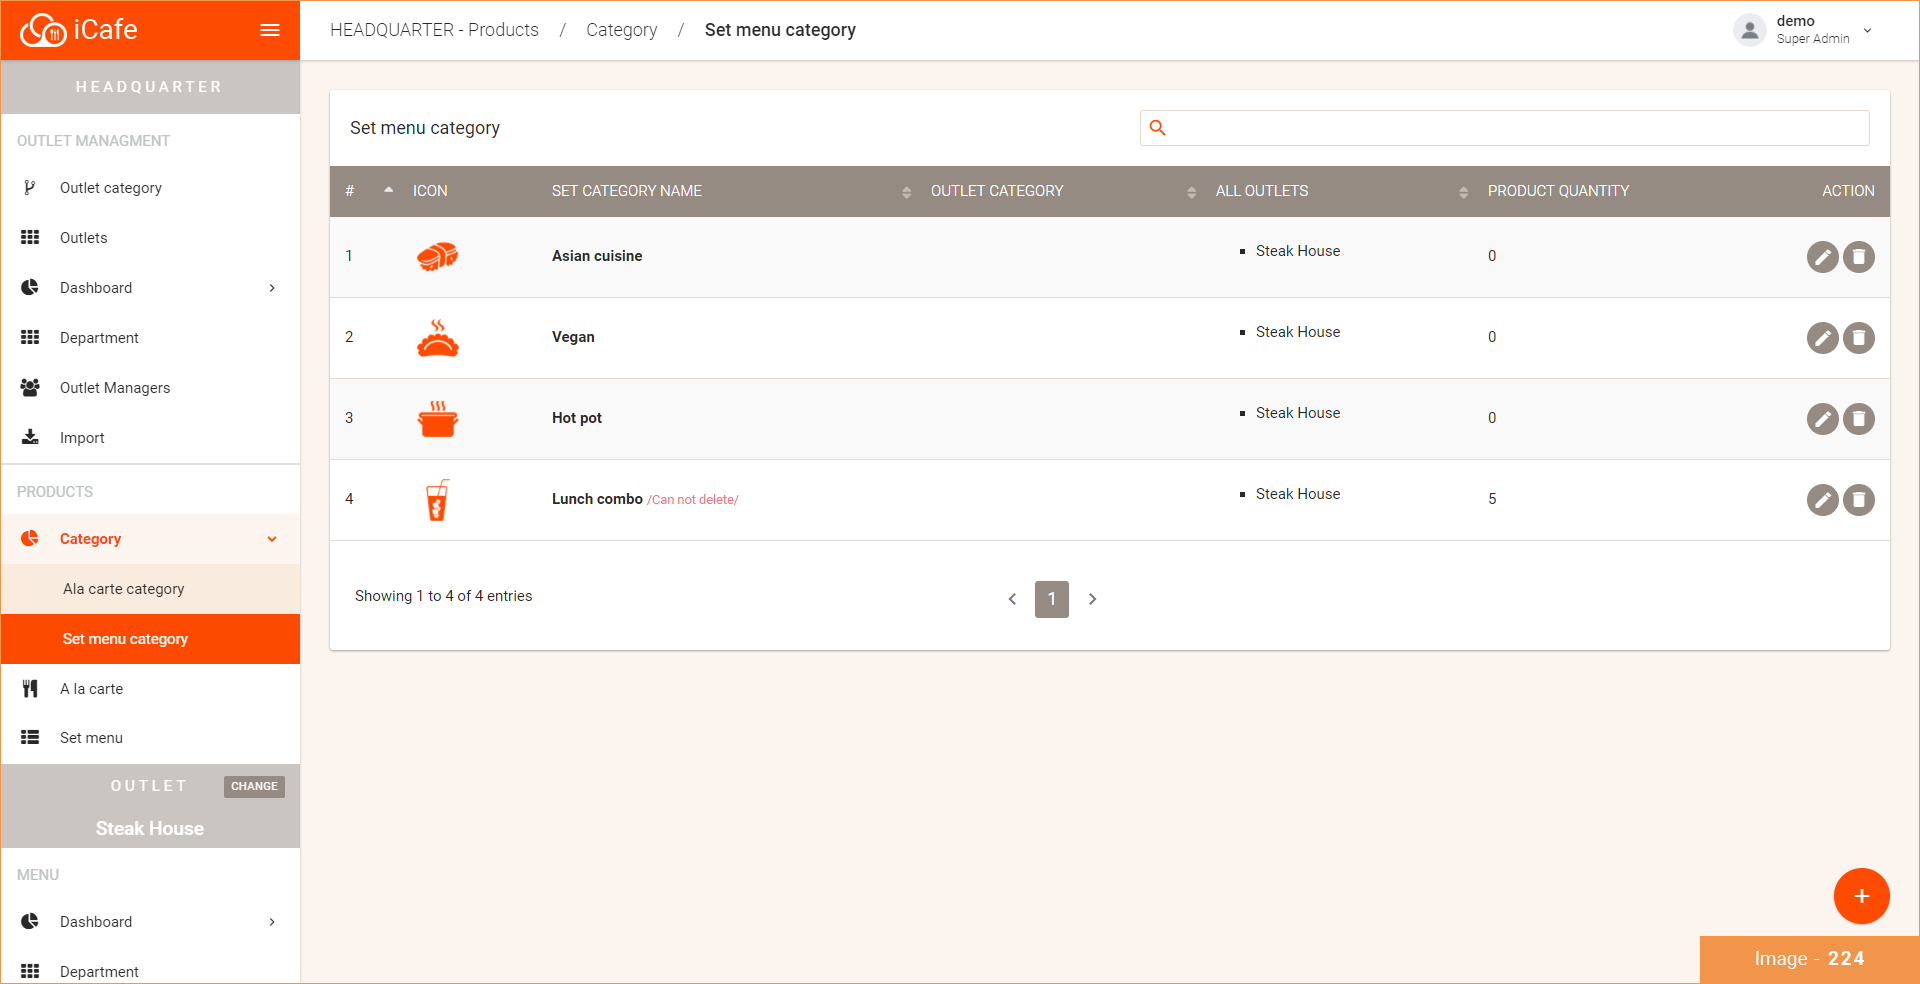Click the Import download icon
1920x984 pixels.
point(30,438)
